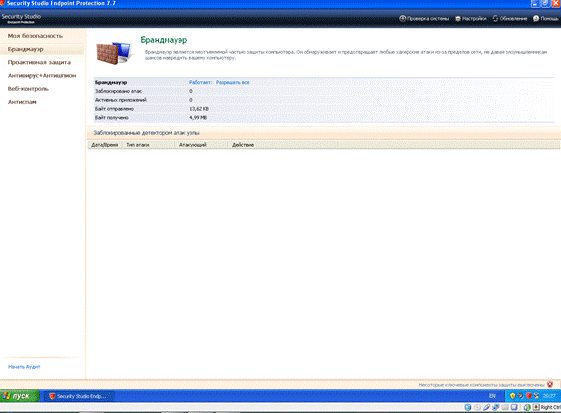This screenshot has width=561, height=413.
Task: Open the Настройки gear icon
Action: click(x=458, y=18)
